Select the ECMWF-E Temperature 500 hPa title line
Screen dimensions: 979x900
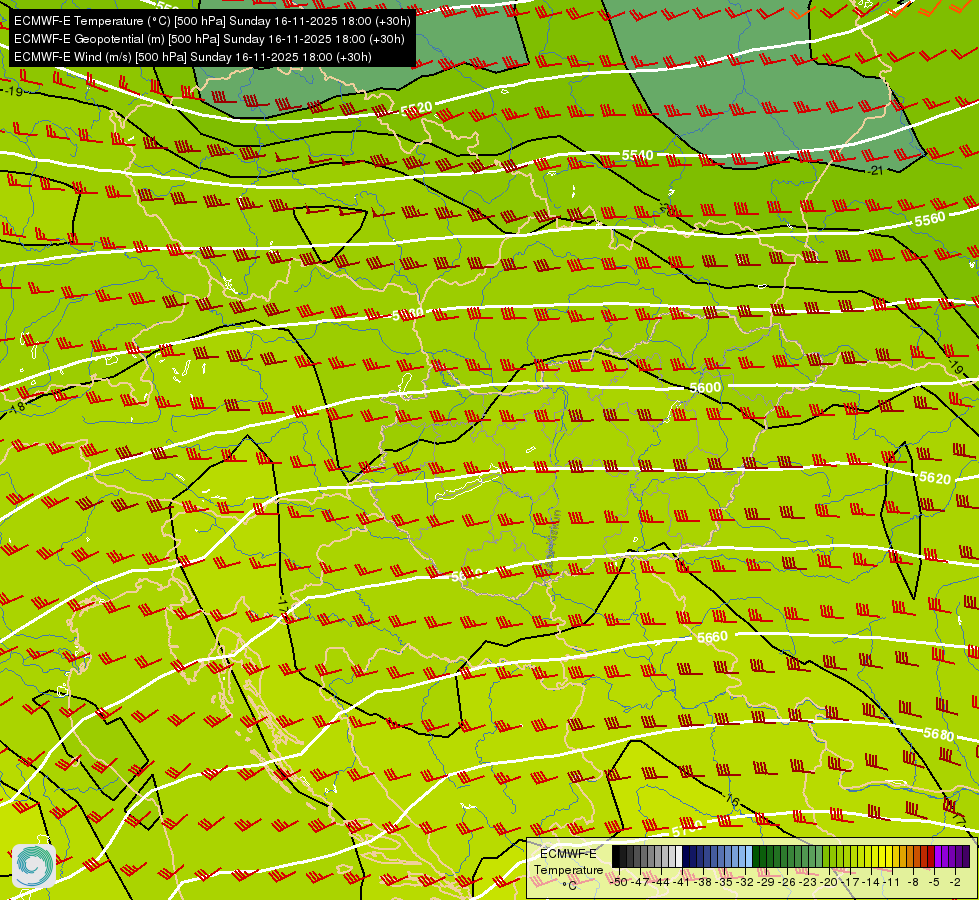[212, 21]
